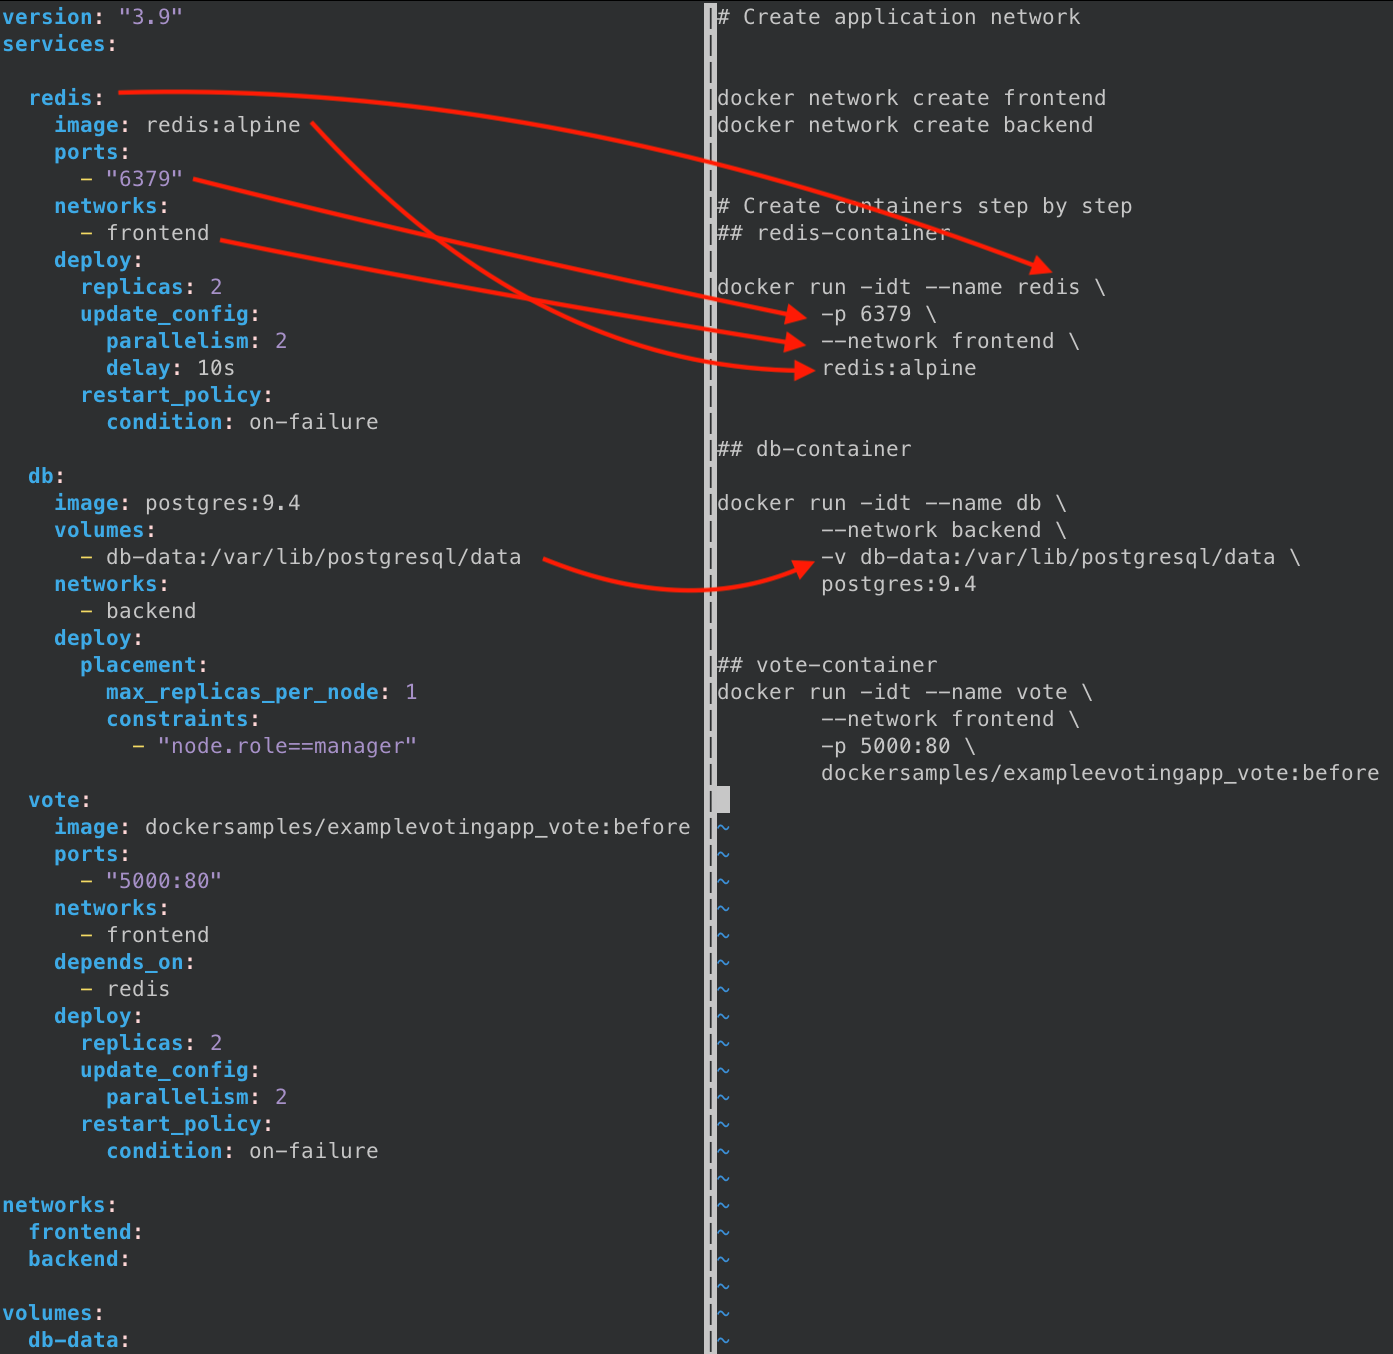Click the "5000:80" ports entry
This screenshot has height=1354, width=1393.
[164, 881]
